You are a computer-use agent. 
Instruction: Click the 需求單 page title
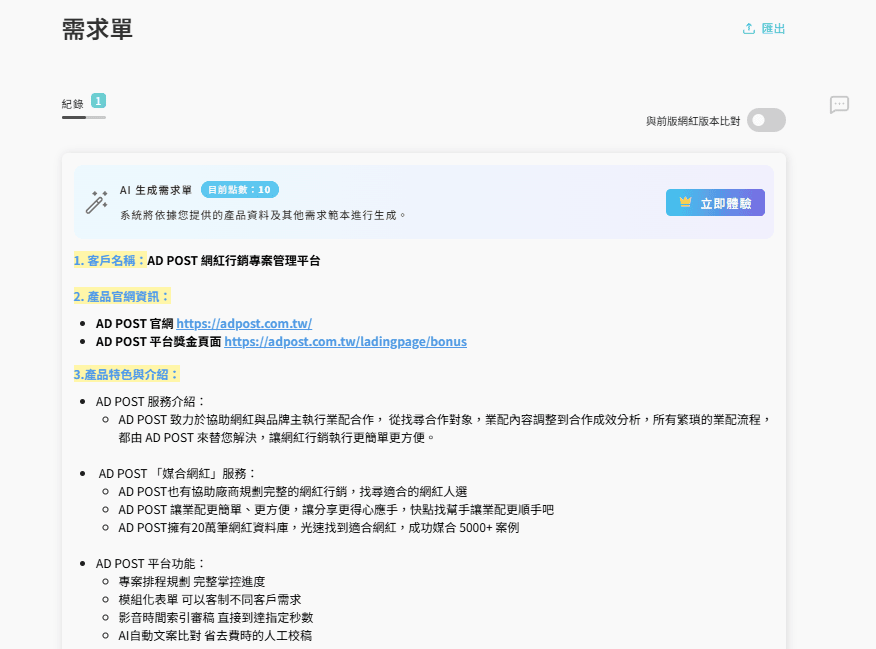(97, 29)
